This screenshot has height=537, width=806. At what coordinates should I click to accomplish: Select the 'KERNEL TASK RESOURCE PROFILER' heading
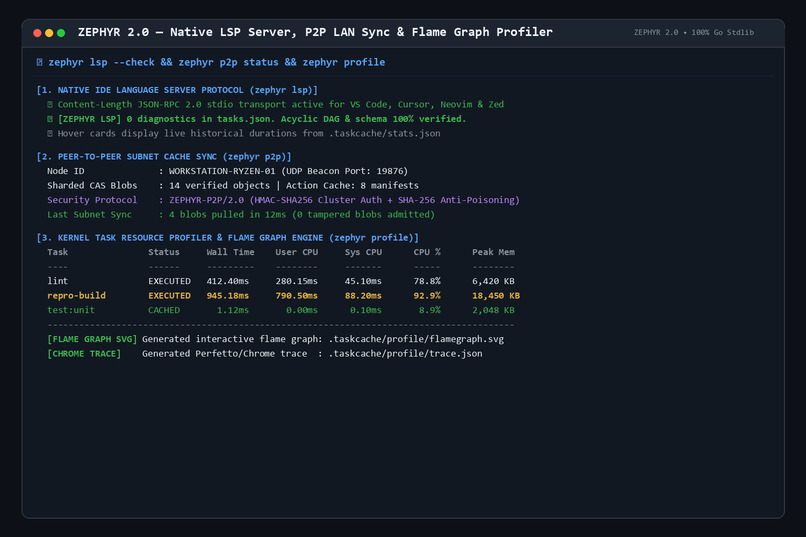click(x=228, y=238)
